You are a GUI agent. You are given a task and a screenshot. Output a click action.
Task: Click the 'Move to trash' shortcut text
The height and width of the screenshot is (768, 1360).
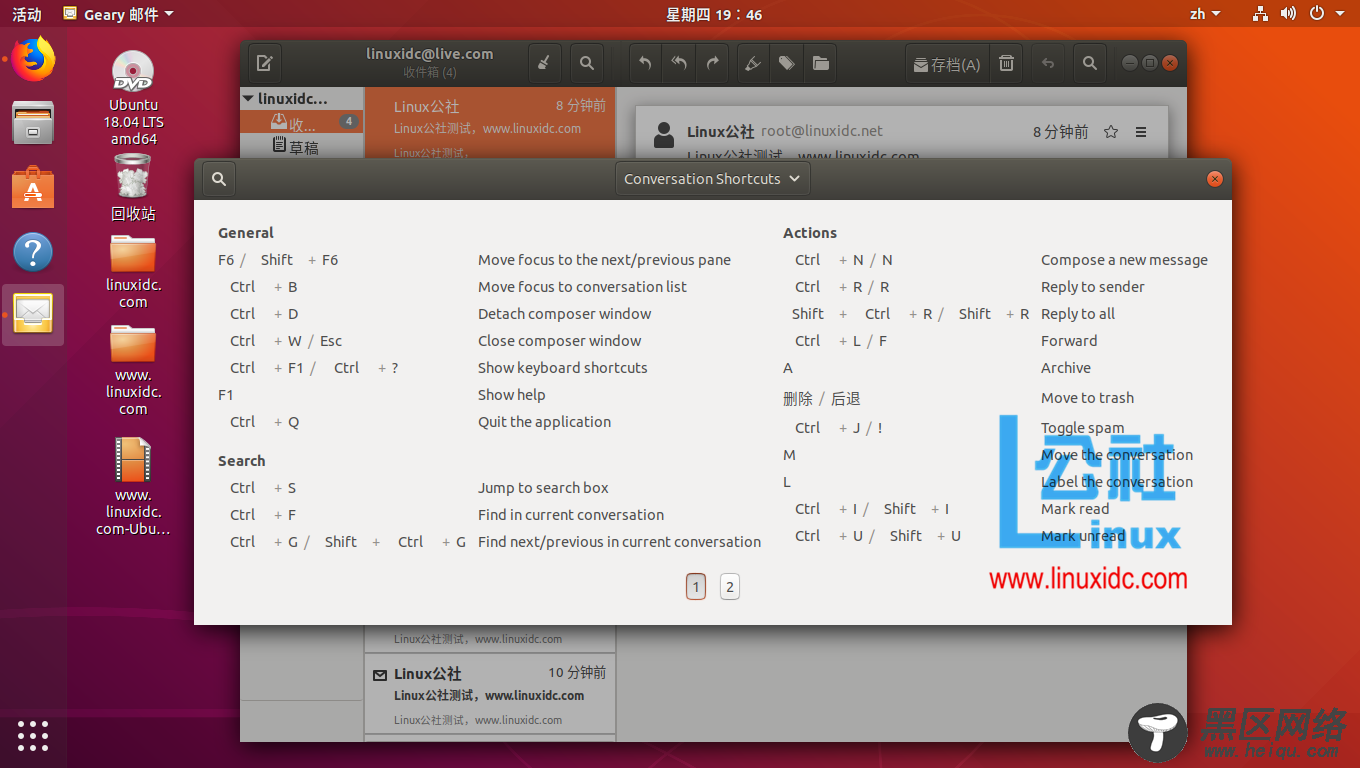(x=1087, y=398)
